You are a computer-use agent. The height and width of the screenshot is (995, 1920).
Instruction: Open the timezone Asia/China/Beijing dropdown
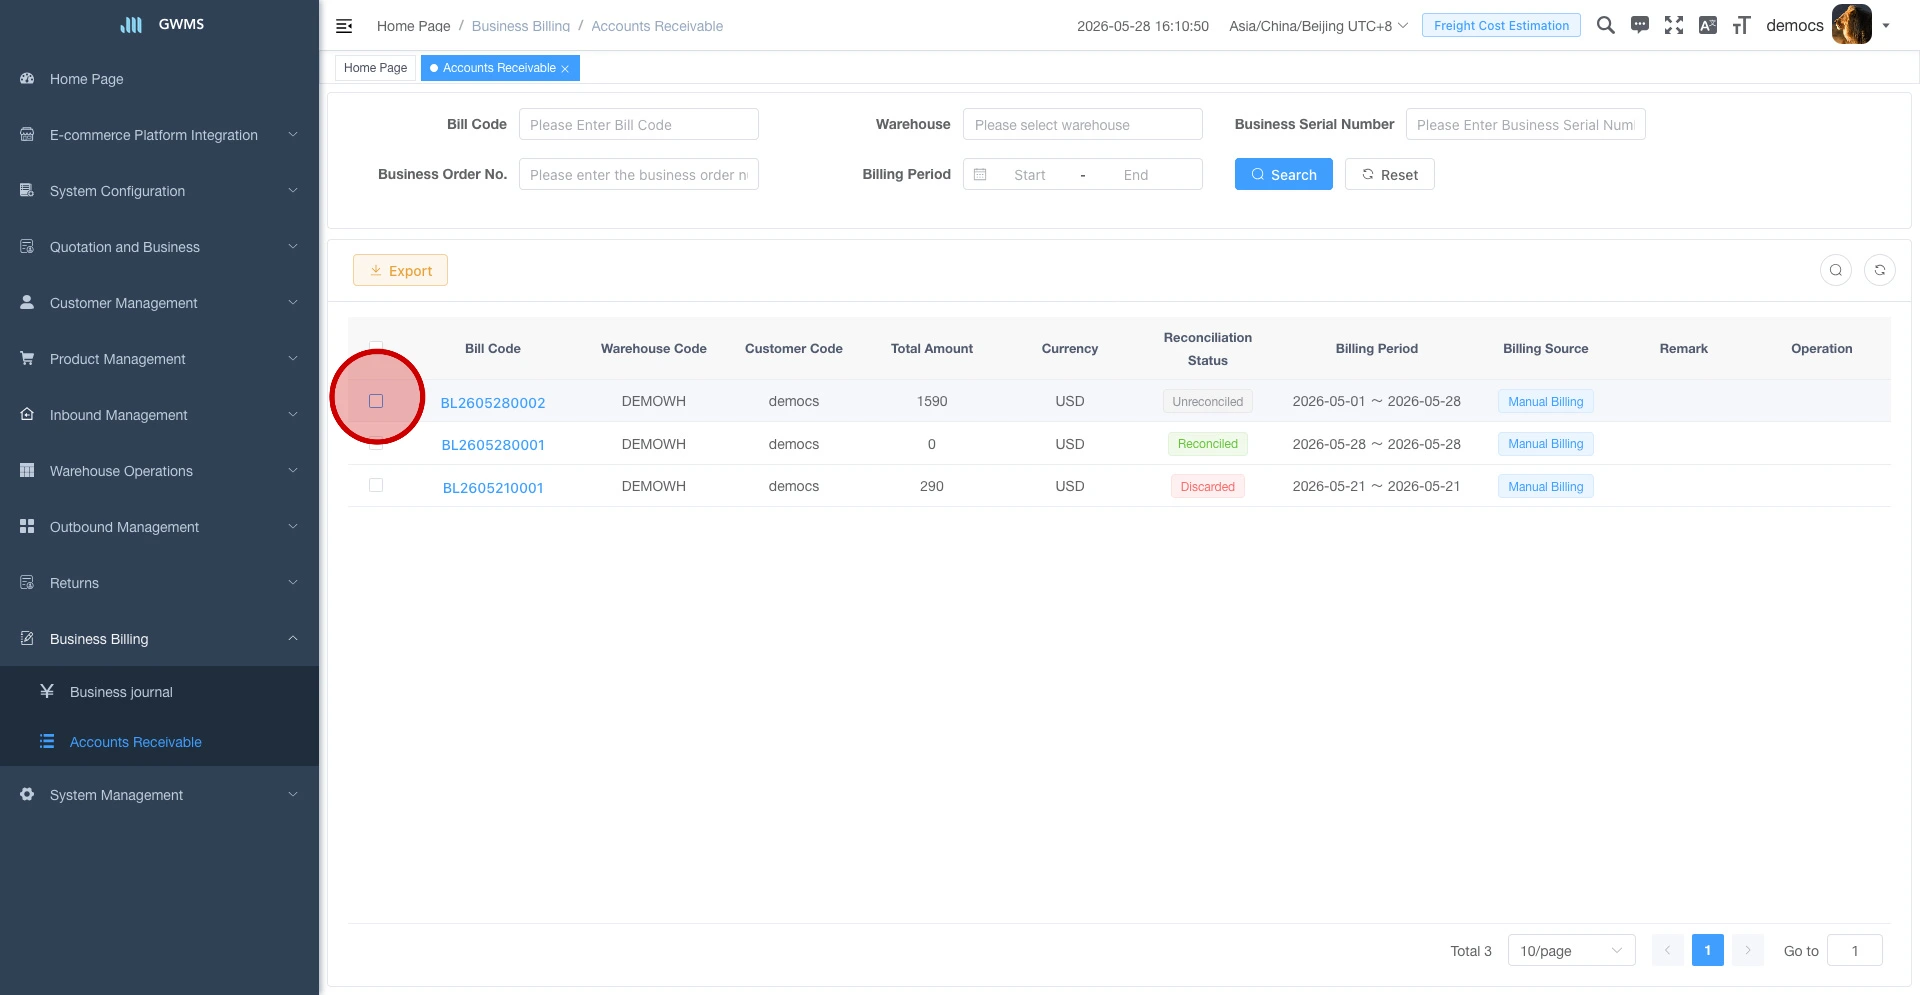[x=1318, y=26]
